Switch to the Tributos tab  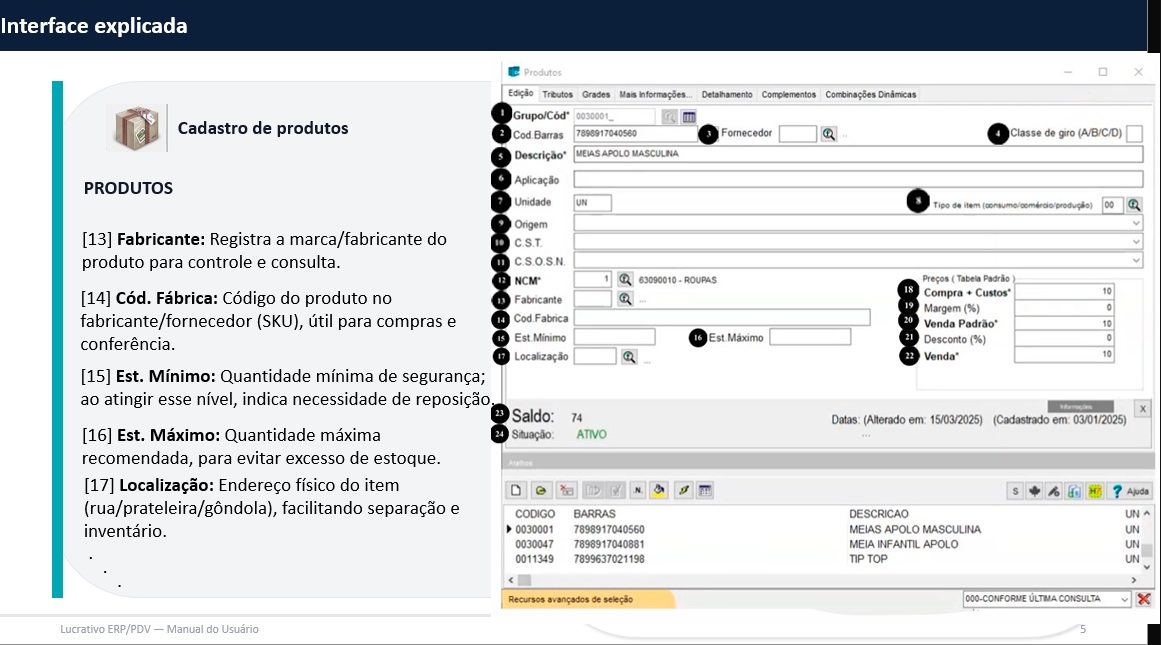tap(558, 94)
